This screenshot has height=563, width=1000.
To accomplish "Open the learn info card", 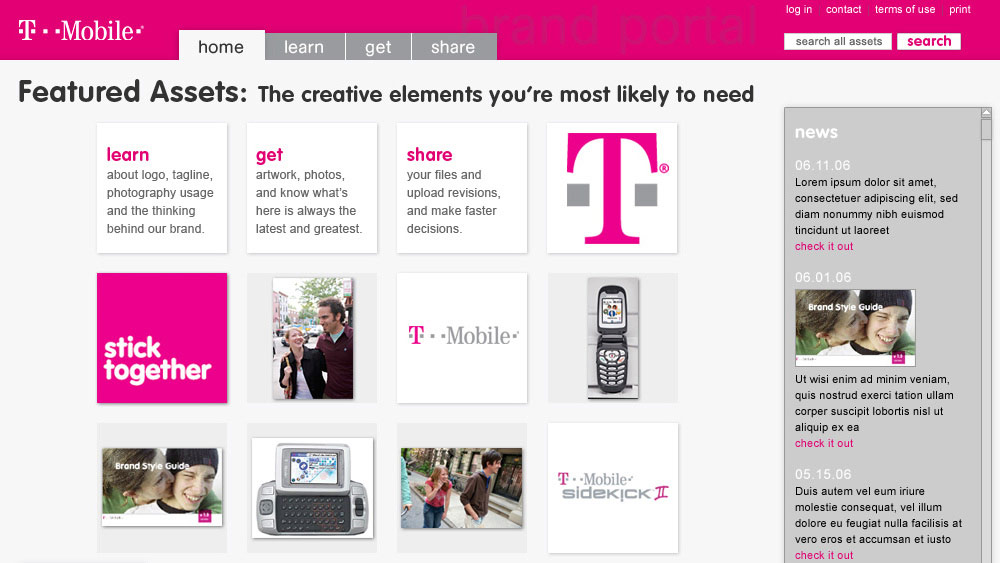I will pyautogui.click(x=162, y=188).
